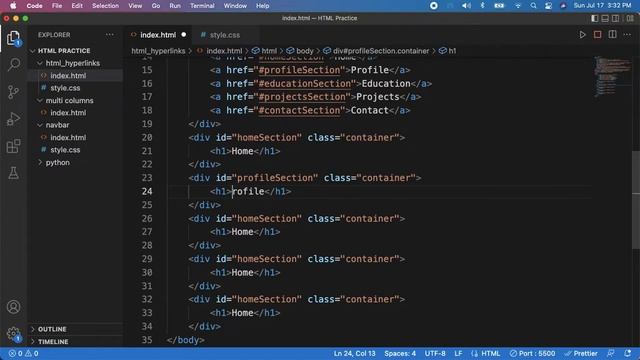Click the Run play button in editor toolbar
This screenshot has width=640, height=360.
pyautogui.click(x=582, y=35)
